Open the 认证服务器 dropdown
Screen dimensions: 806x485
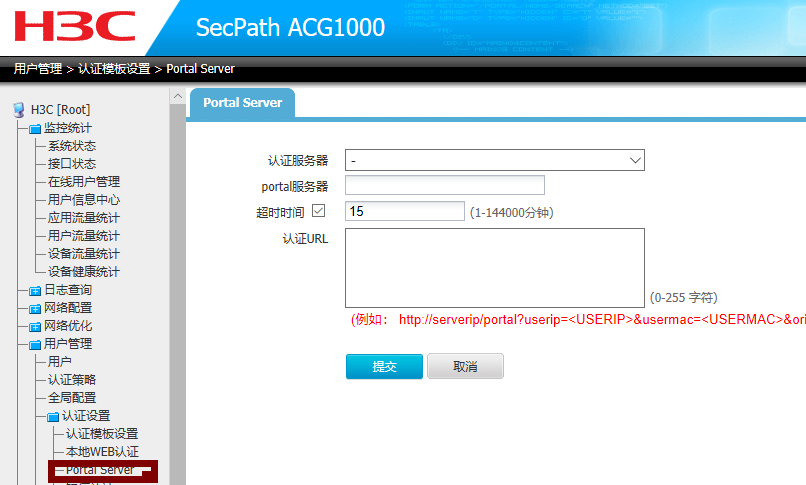[x=494, y=160]
